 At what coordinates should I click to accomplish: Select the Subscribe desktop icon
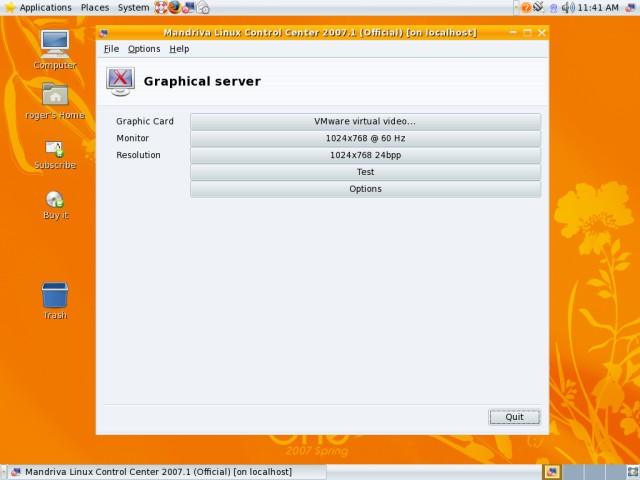(54, 149)
